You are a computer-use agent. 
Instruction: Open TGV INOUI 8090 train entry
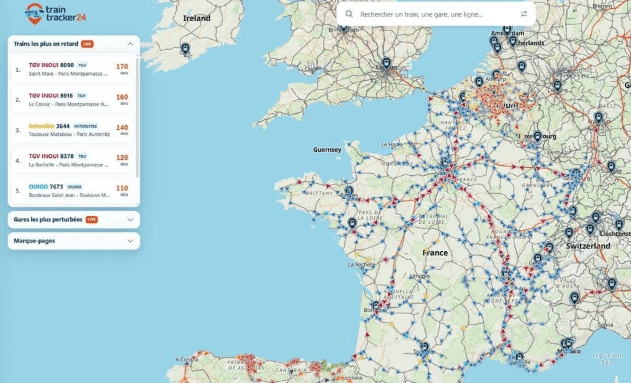click(x=72, y=69)
